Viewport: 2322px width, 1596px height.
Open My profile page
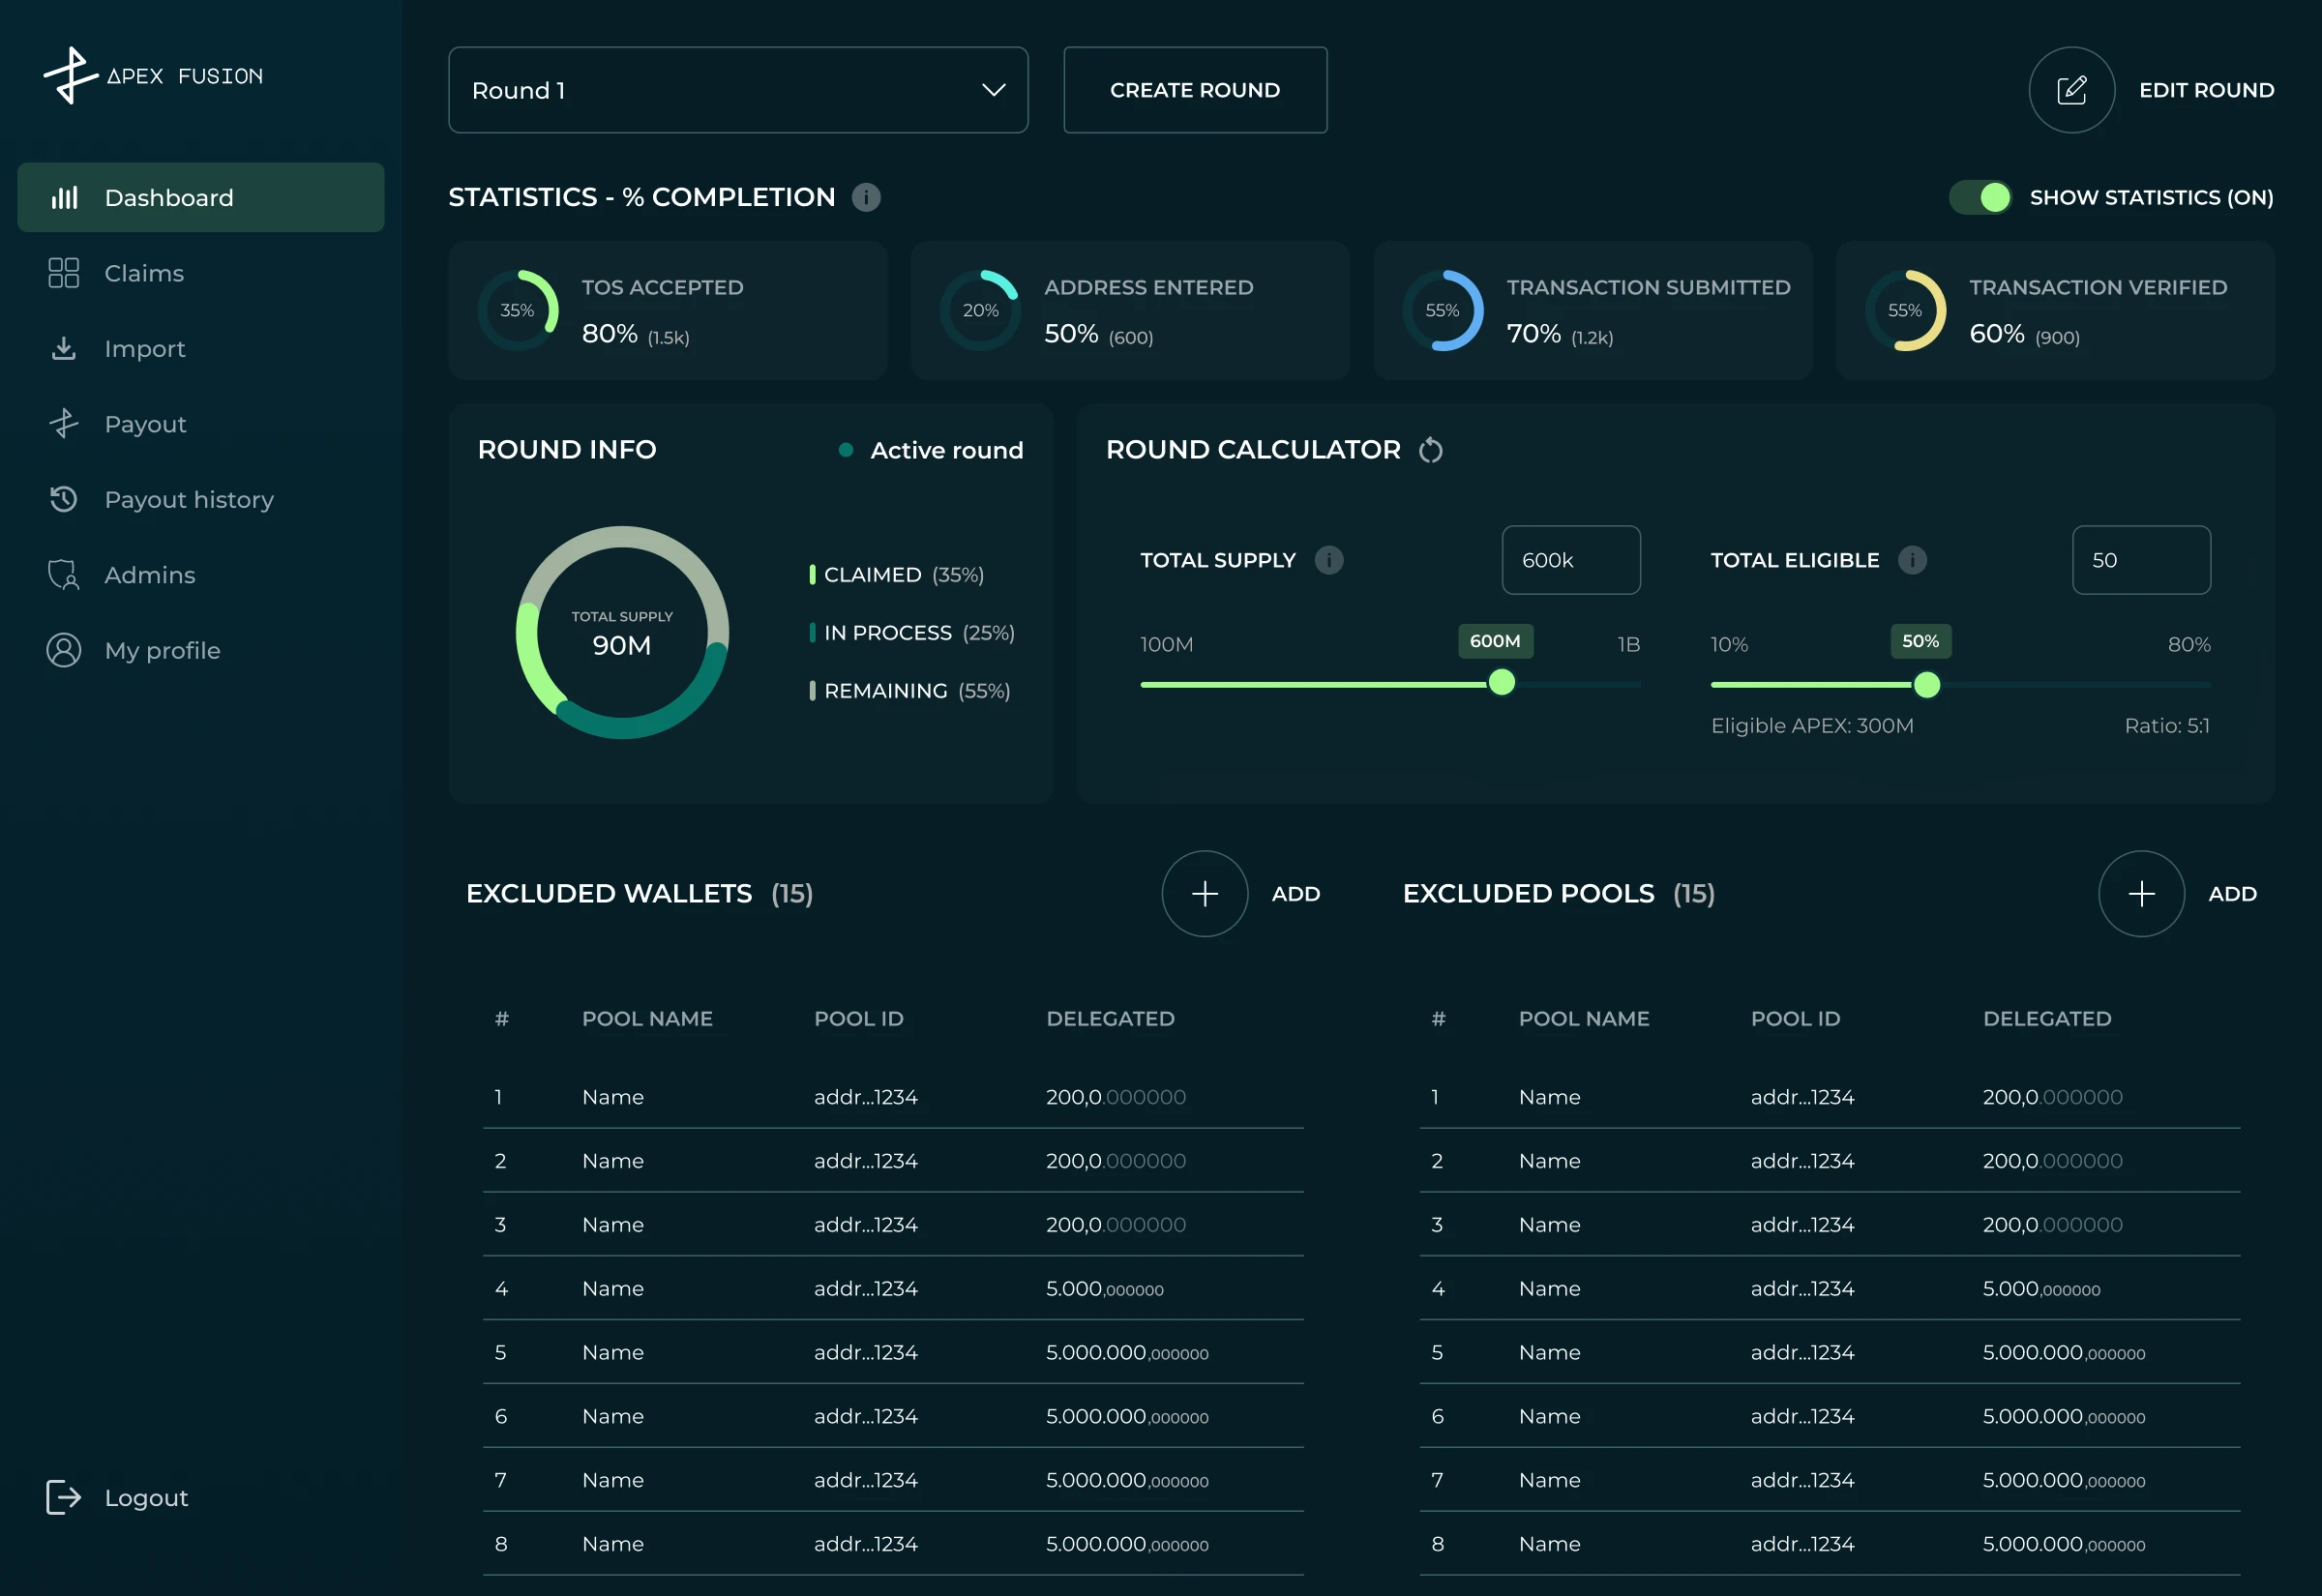click(162, 650)
